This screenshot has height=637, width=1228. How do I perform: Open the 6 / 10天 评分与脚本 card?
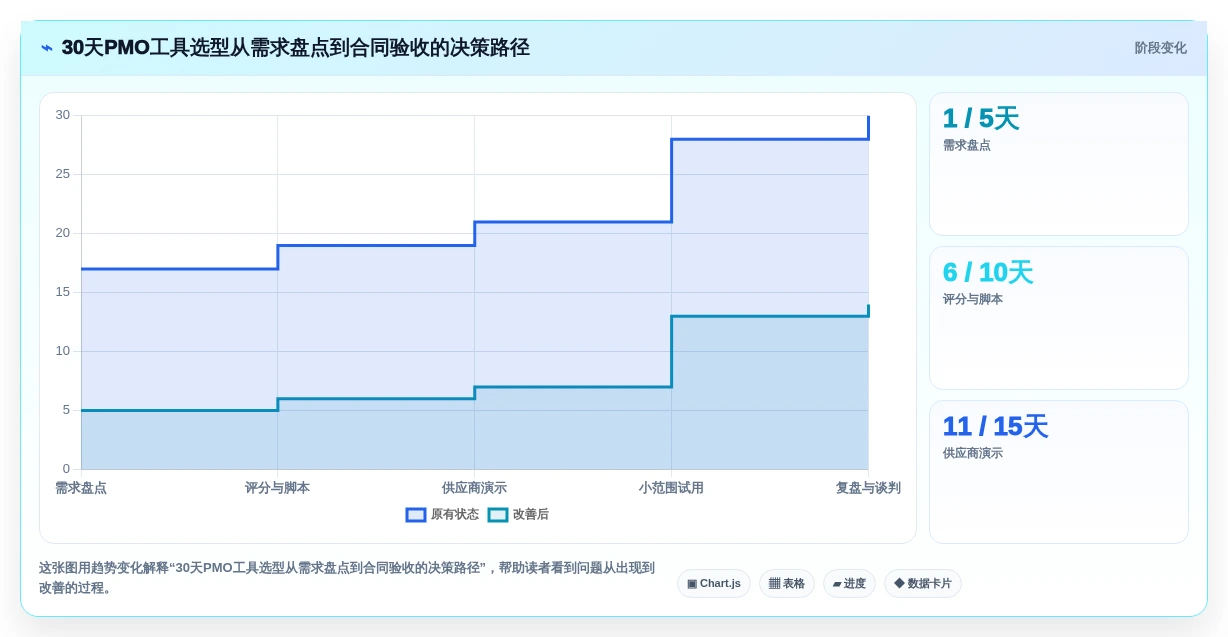[x=1059, y=318]
